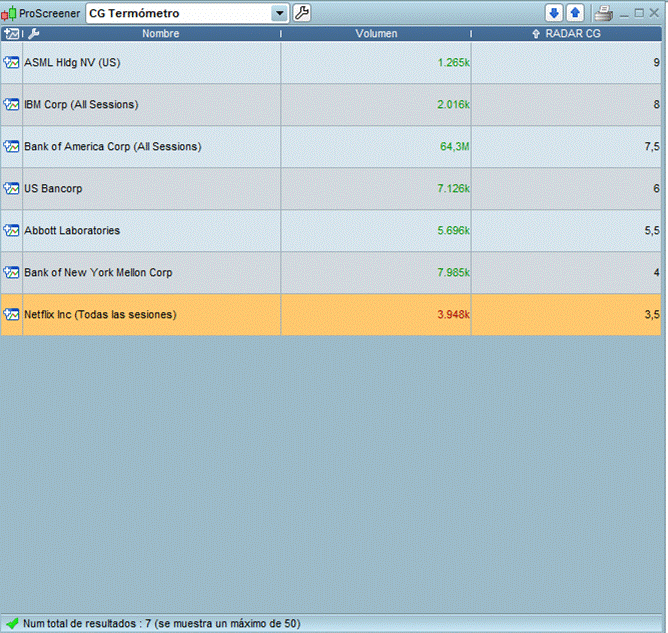Image resolution: width=668 pixels, height=633 pixels.
Task: Open the chart icon for Abbott Laboratories
Action: [11, 230]
